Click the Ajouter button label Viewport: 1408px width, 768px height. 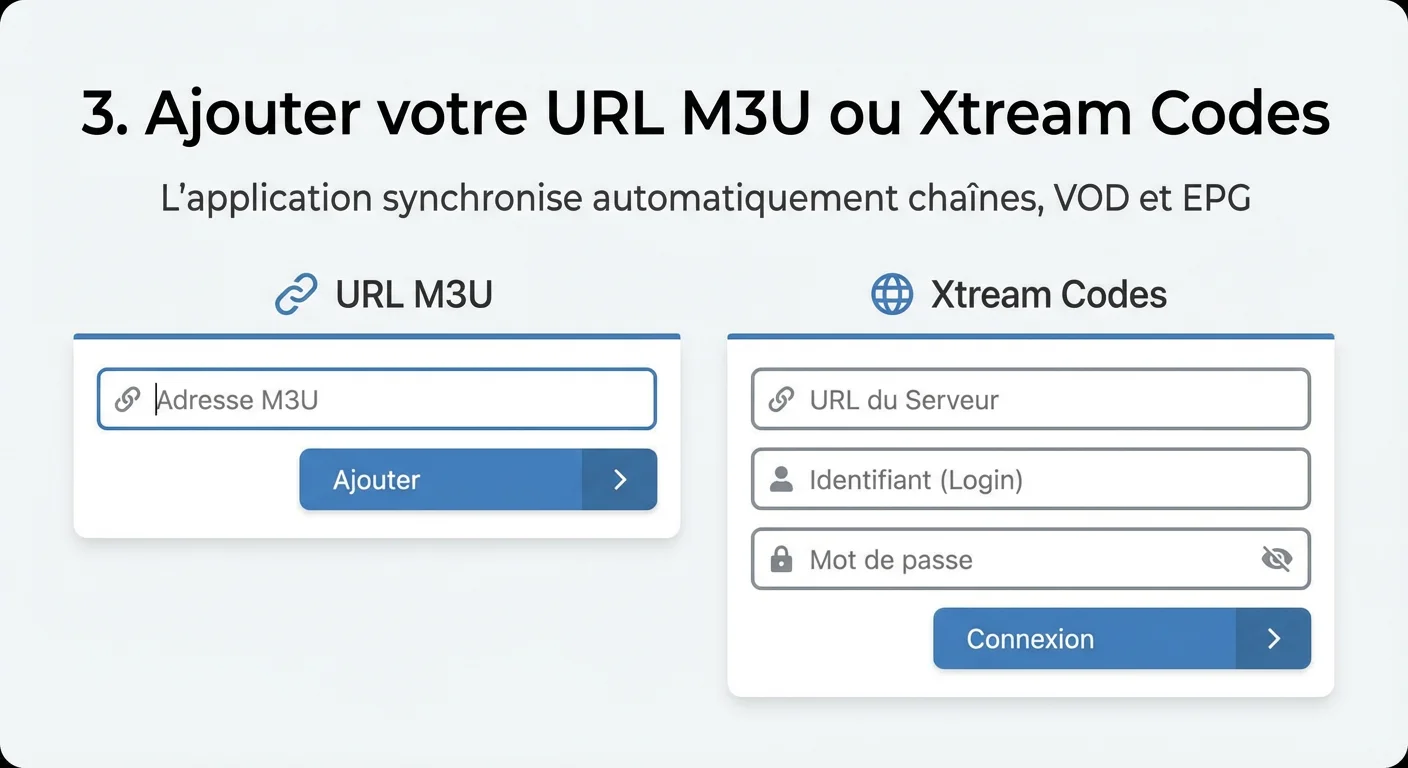(376, 480)
